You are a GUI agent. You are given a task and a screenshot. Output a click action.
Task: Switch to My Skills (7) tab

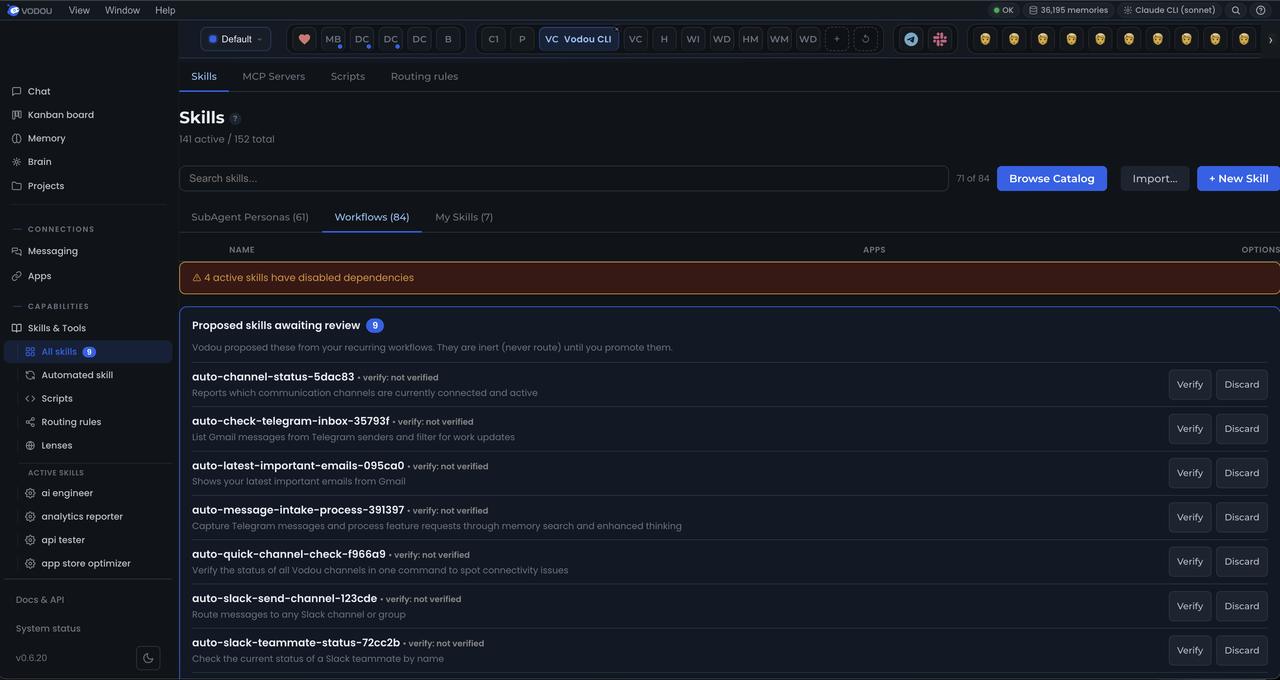click(x=464, y=217)
